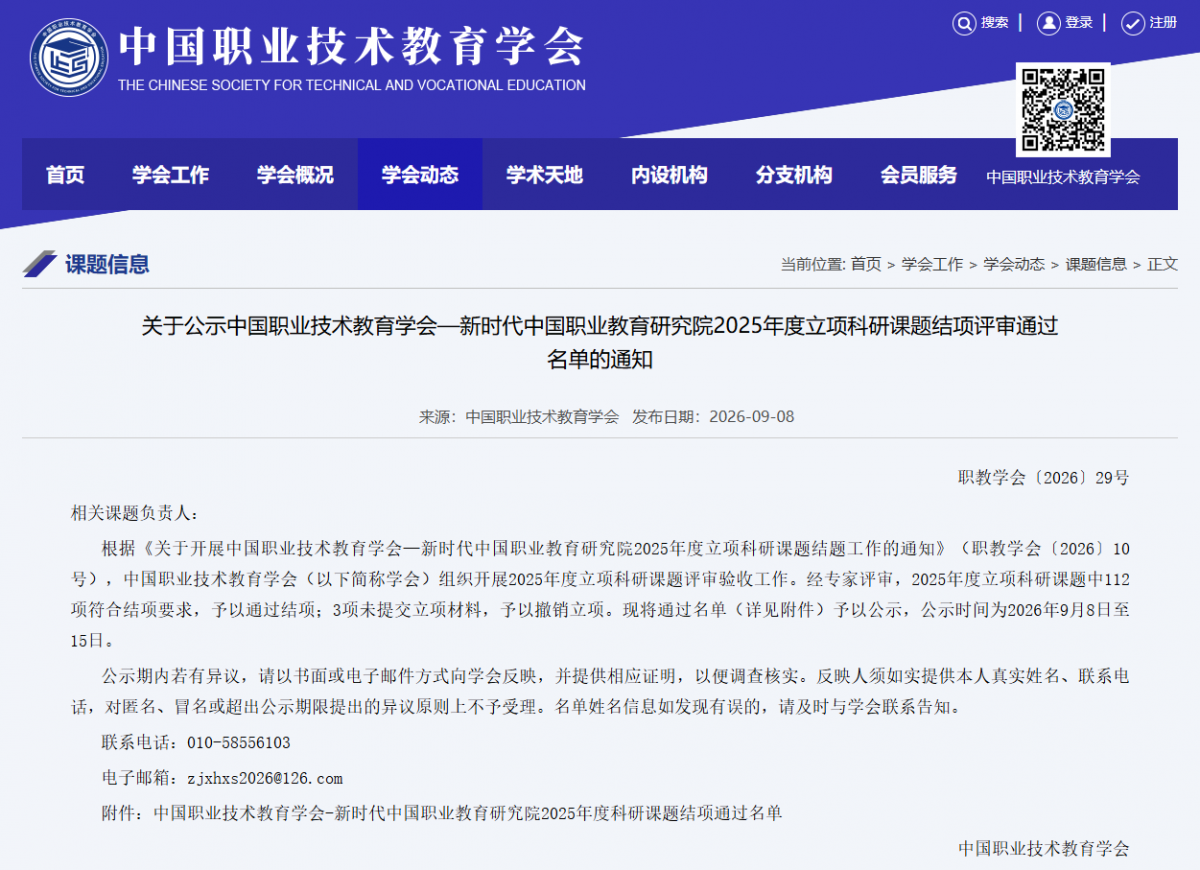Open the 学术天地 navigation menu
1200x870 pixels.
[544, 175]
